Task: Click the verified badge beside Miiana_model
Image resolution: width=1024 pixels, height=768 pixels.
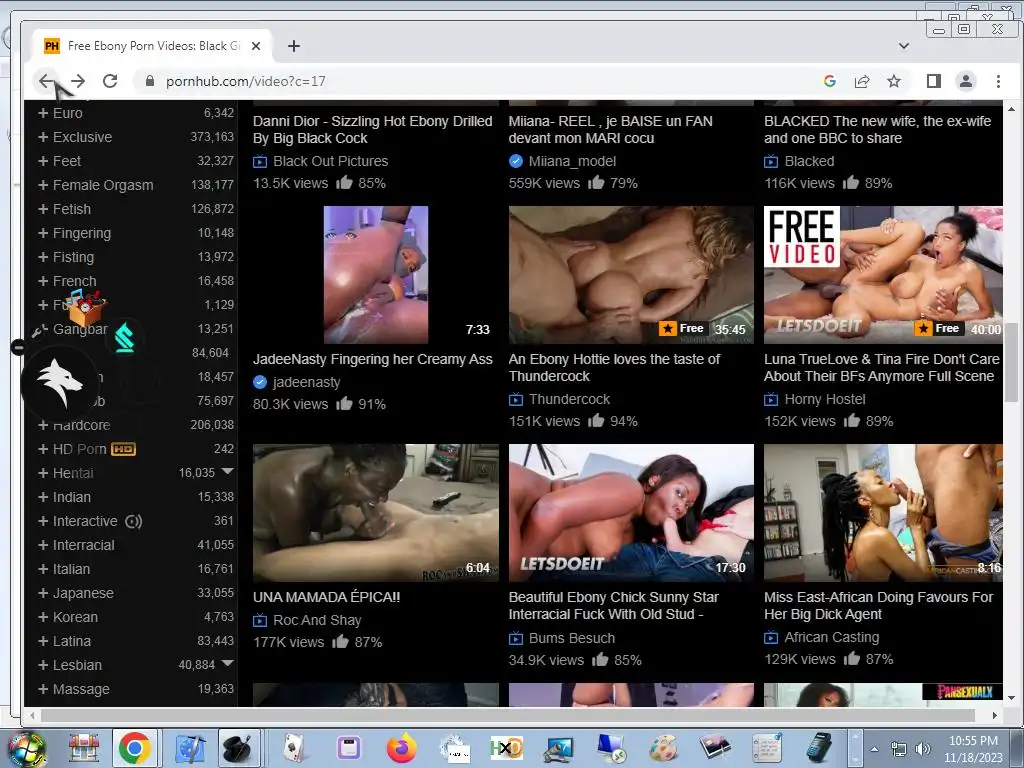Action: [516, 161]
